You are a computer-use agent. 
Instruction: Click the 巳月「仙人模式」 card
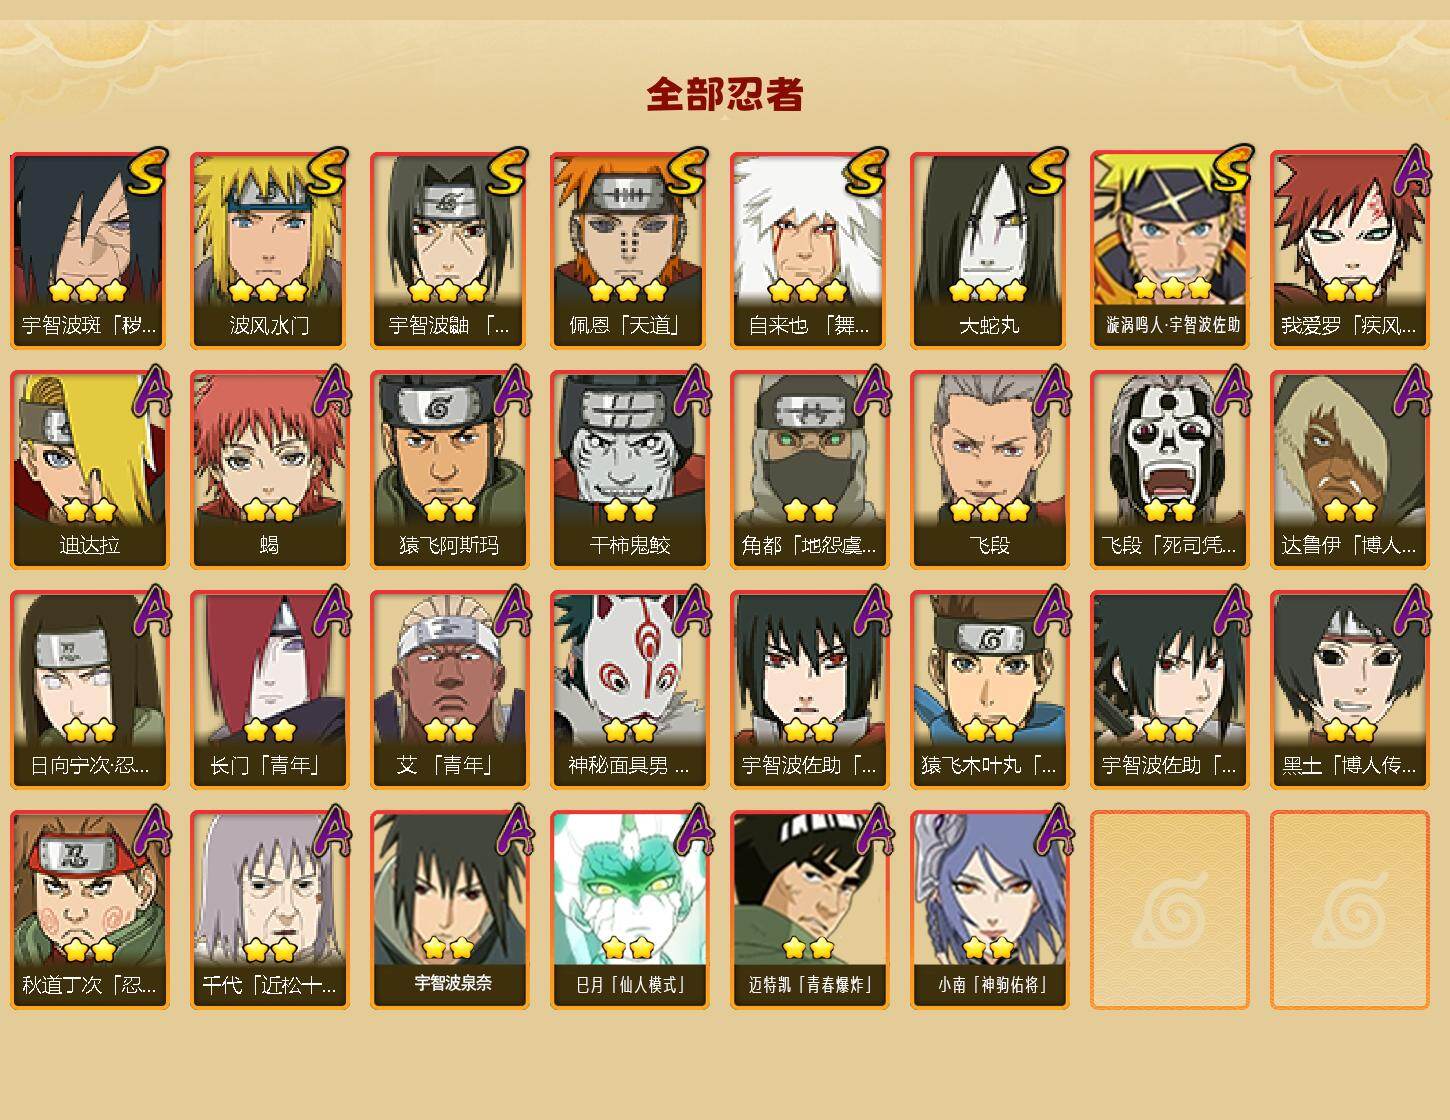tap(629, 910)
